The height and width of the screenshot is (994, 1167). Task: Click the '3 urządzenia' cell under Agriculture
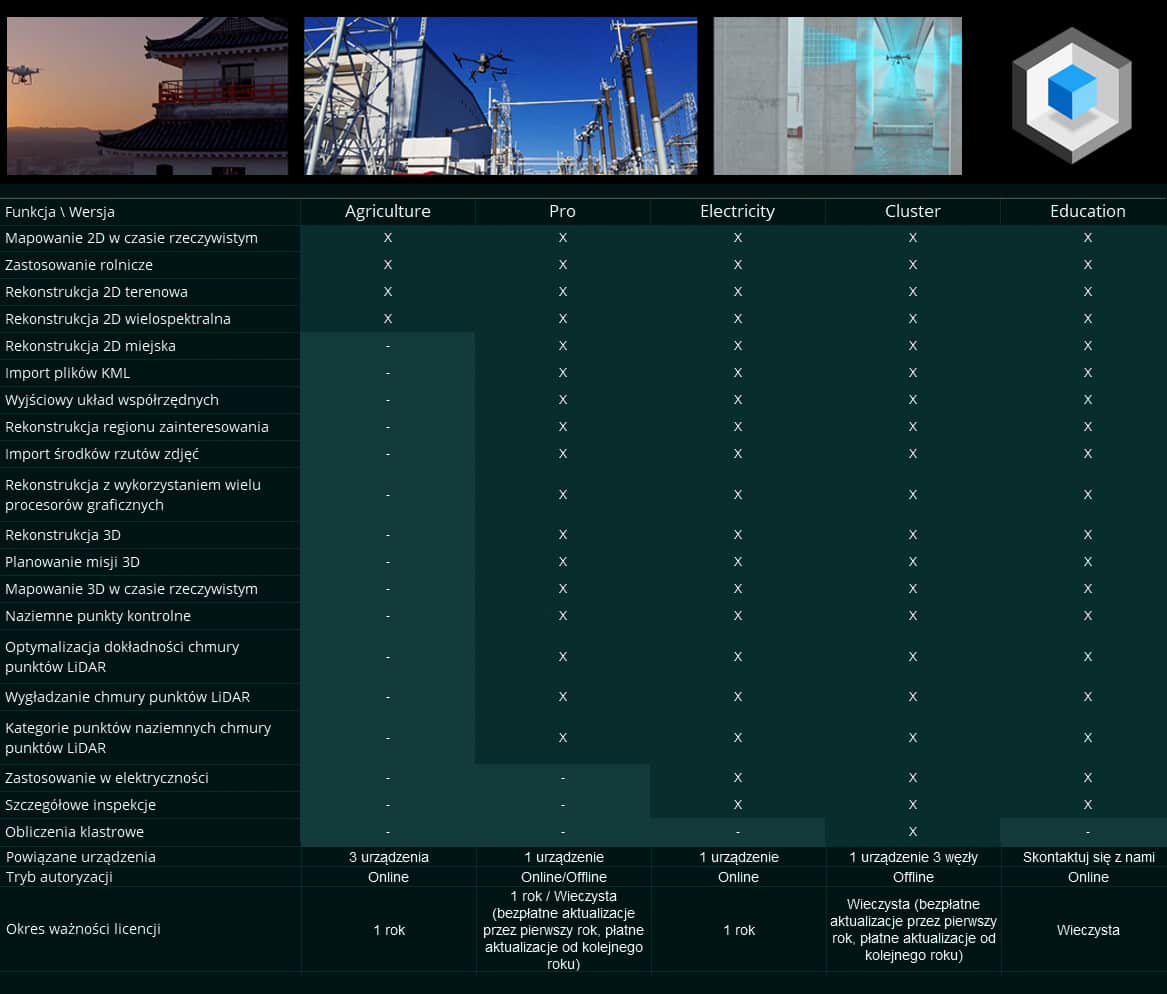point(388,857)
